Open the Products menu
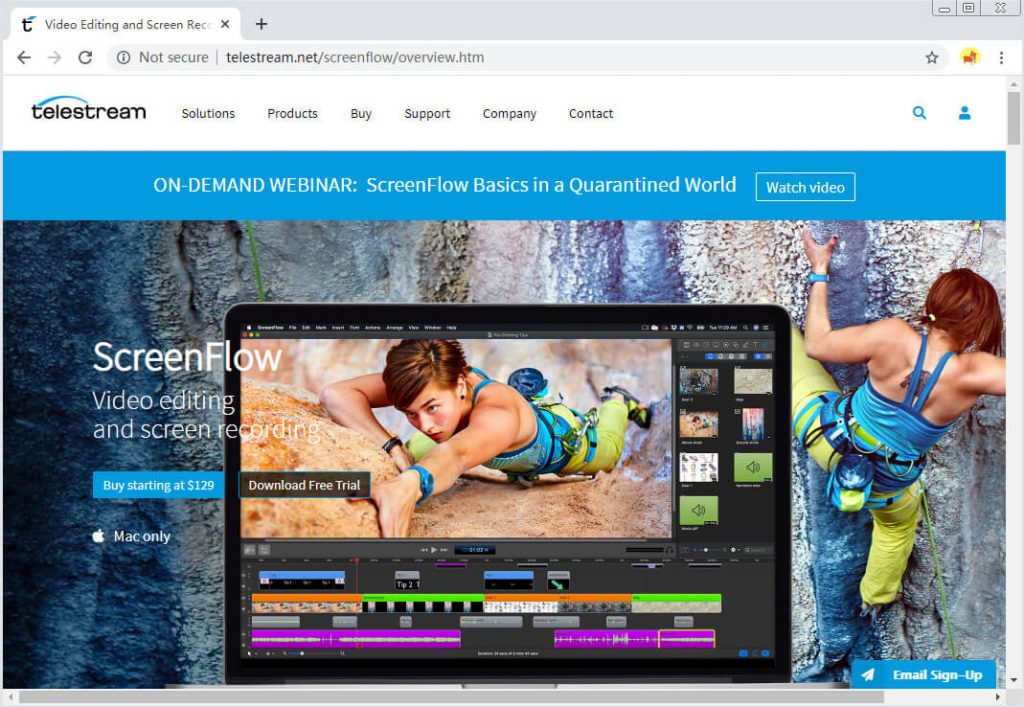Image resolution: width=1024 pixels, height=707 pixels. pyautogui.click(x=292, y=114)
